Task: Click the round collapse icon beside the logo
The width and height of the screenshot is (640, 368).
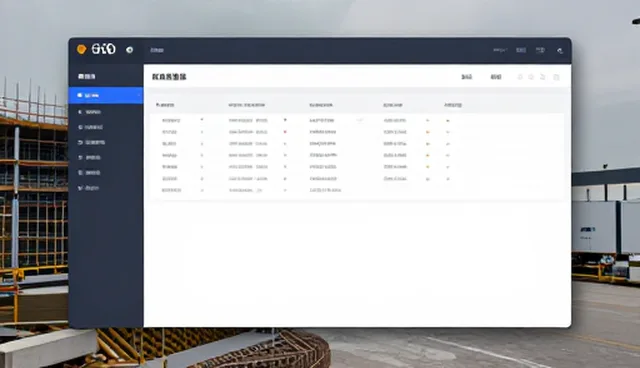Action: click(x=129, y=50)
